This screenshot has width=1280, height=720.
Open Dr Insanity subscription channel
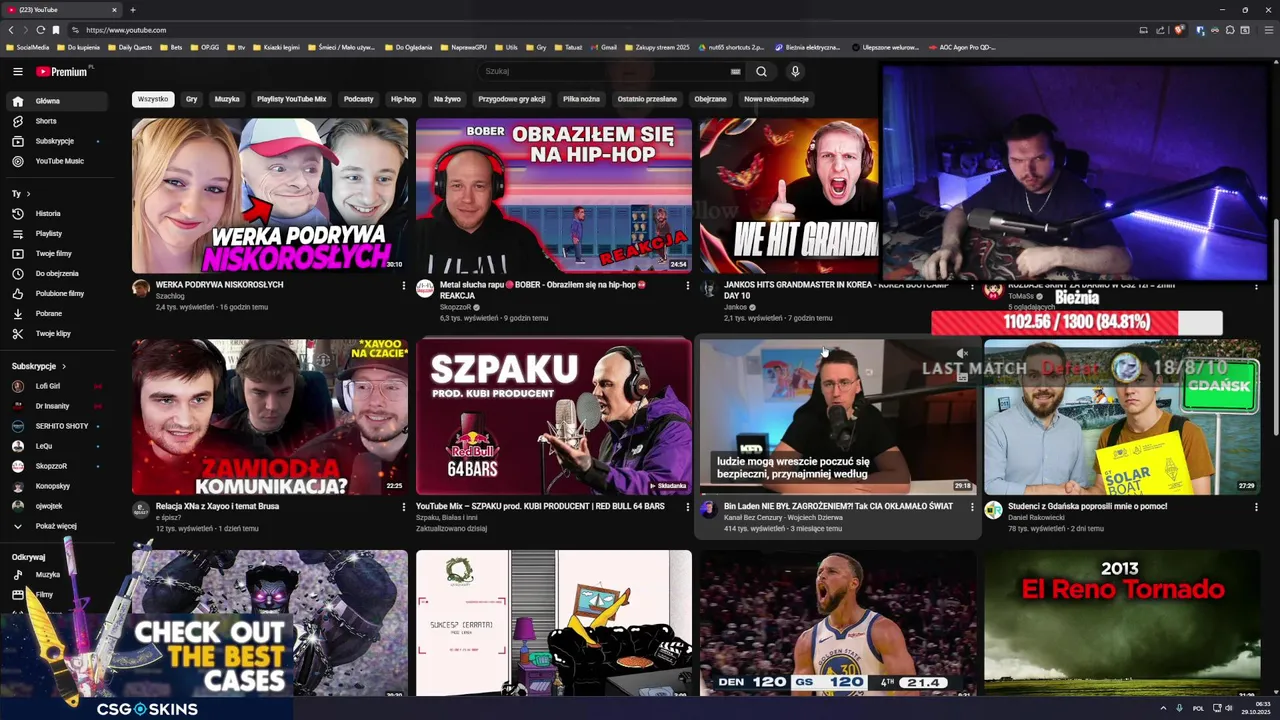click(57, 406)
